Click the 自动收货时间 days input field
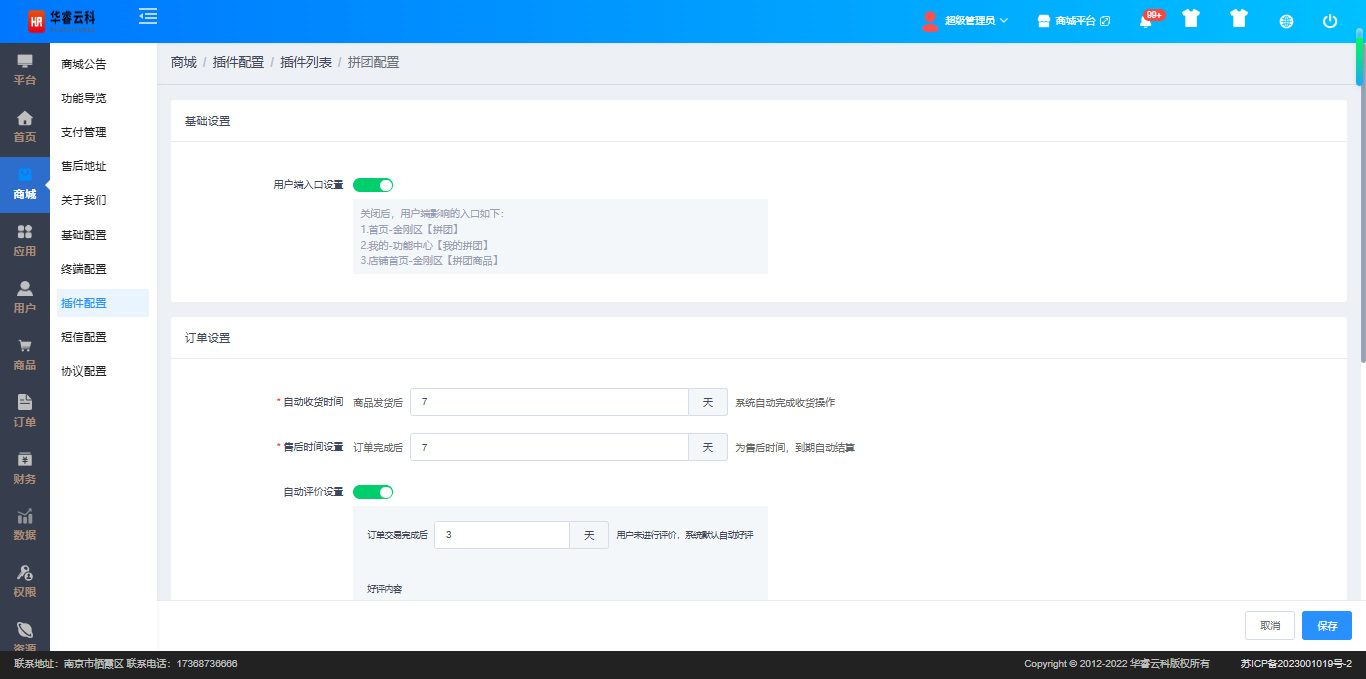 [x=549, y=402]
